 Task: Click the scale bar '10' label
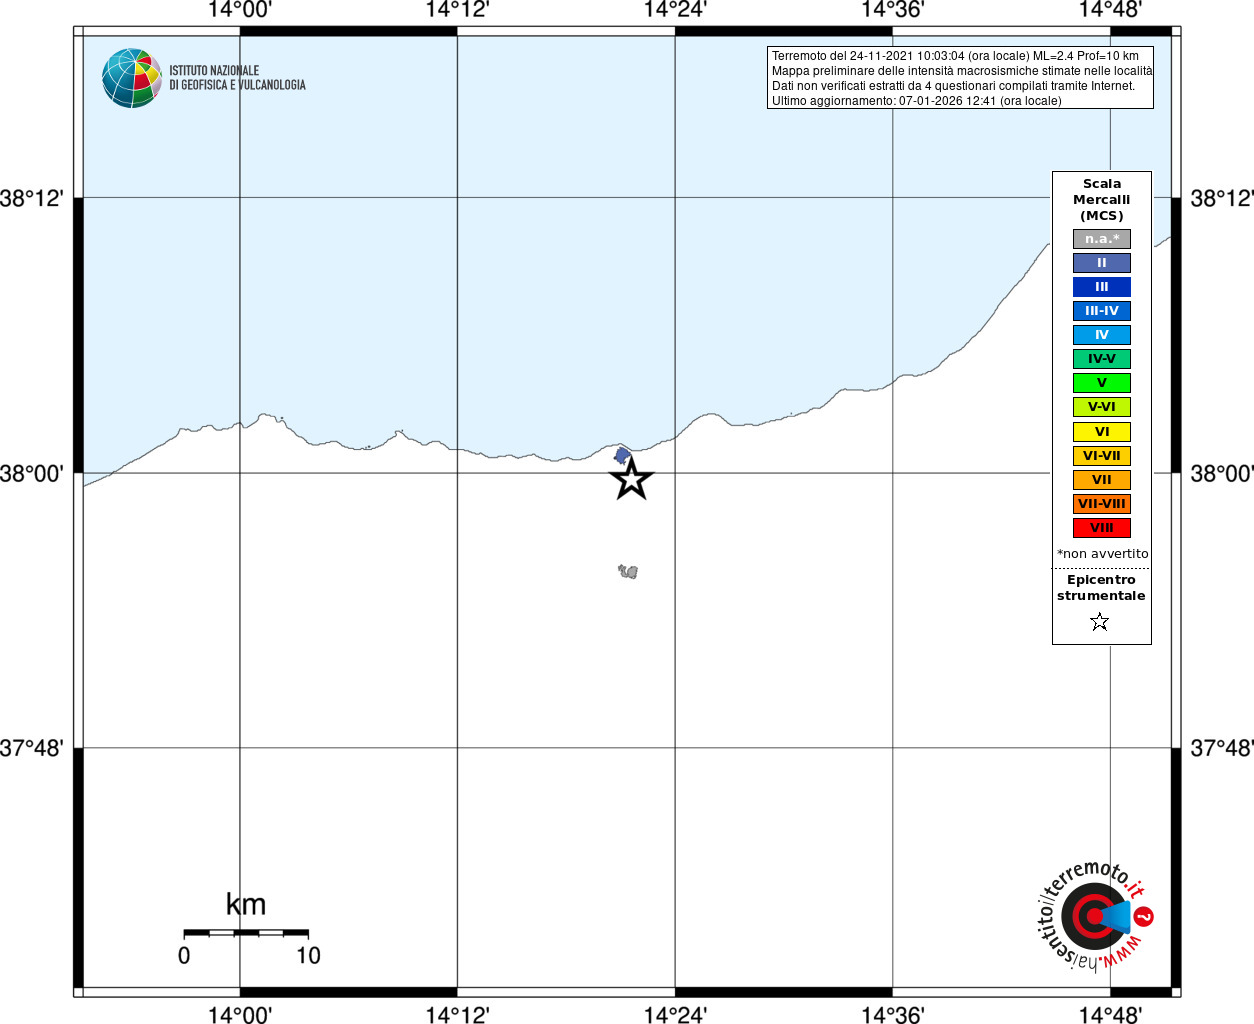click(x=308, y=956)
